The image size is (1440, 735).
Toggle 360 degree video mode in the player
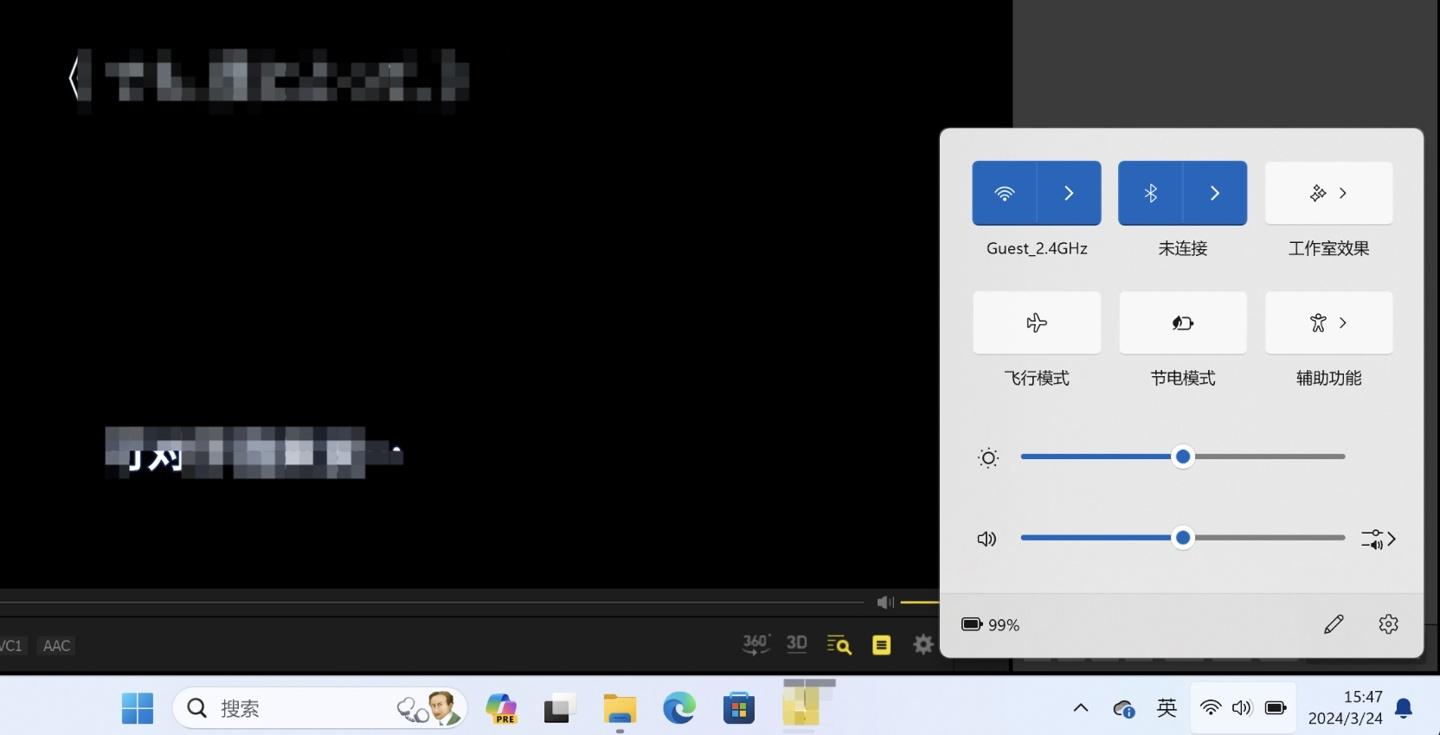(x=756, y=645)
